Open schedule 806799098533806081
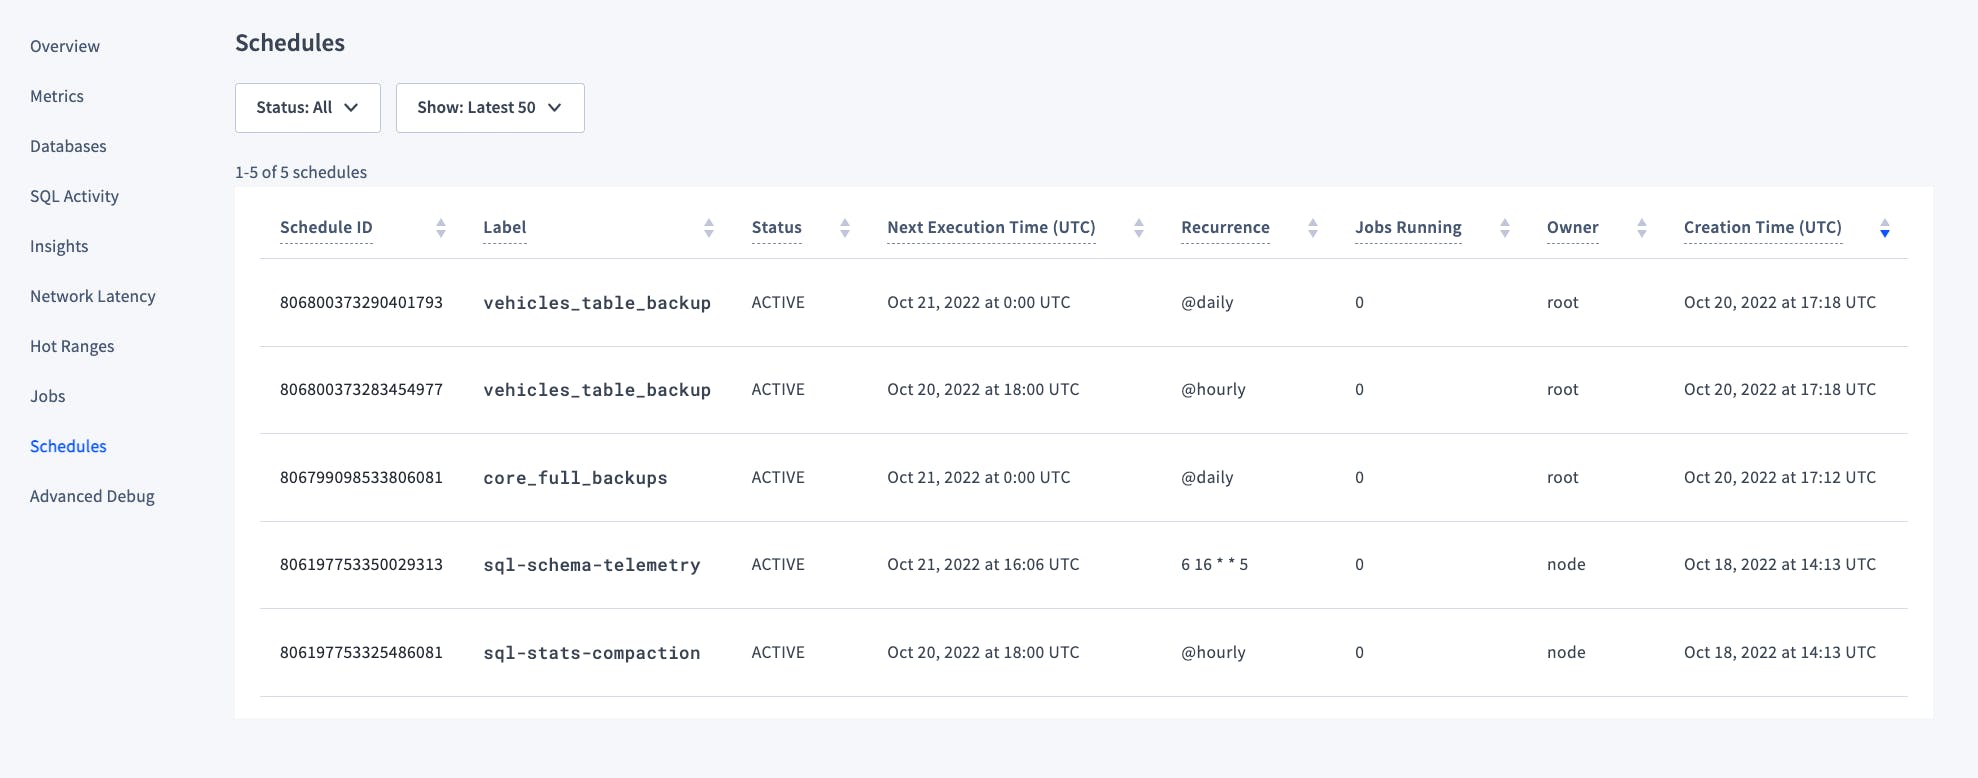Image resolution: width=1978 pixels, height=778 pixels. coord(361,477)
